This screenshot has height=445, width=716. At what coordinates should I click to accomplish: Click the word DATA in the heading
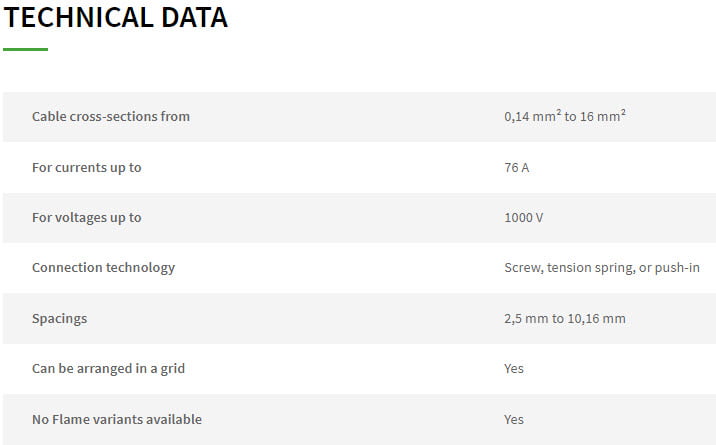(x=195, y=18)
